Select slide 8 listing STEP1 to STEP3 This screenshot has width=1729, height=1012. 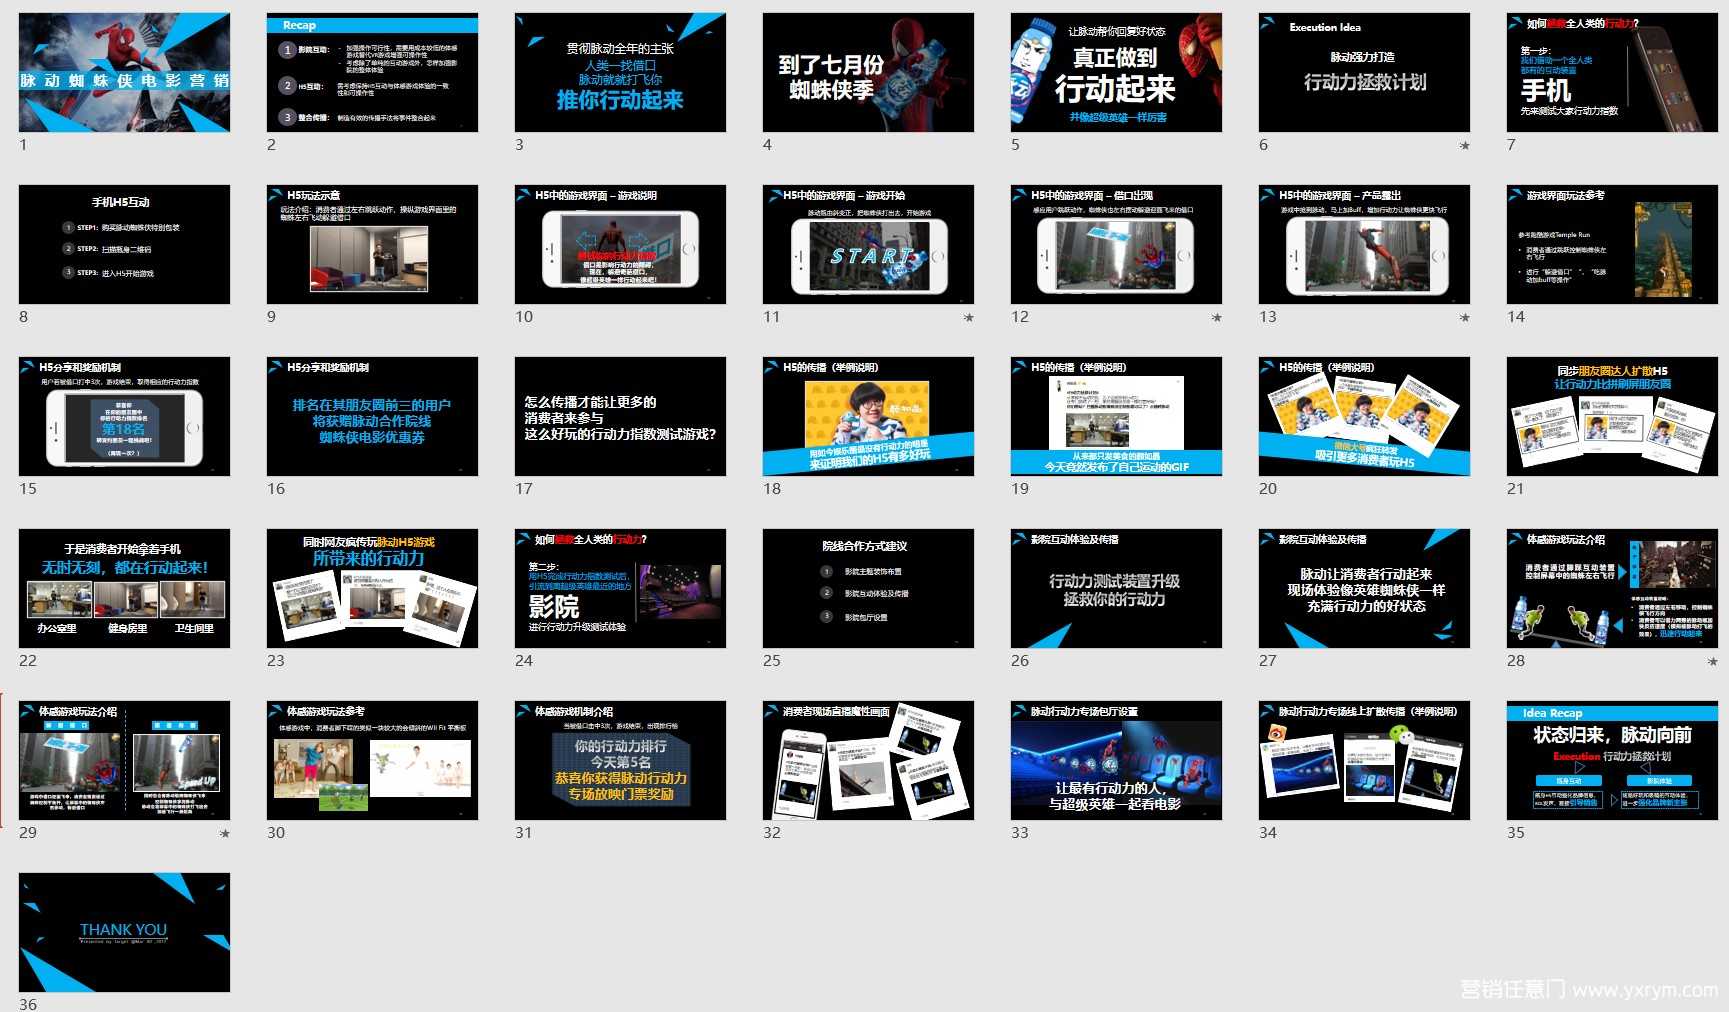[124, 244]
